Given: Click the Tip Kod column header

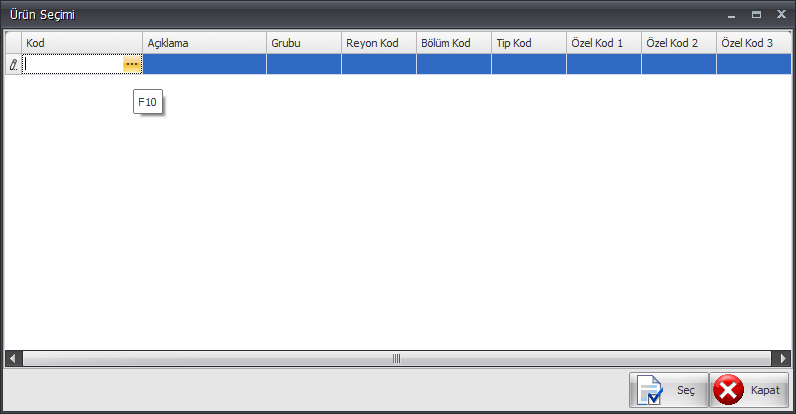Looking at the screenshot, I should (x=528, y=43).
